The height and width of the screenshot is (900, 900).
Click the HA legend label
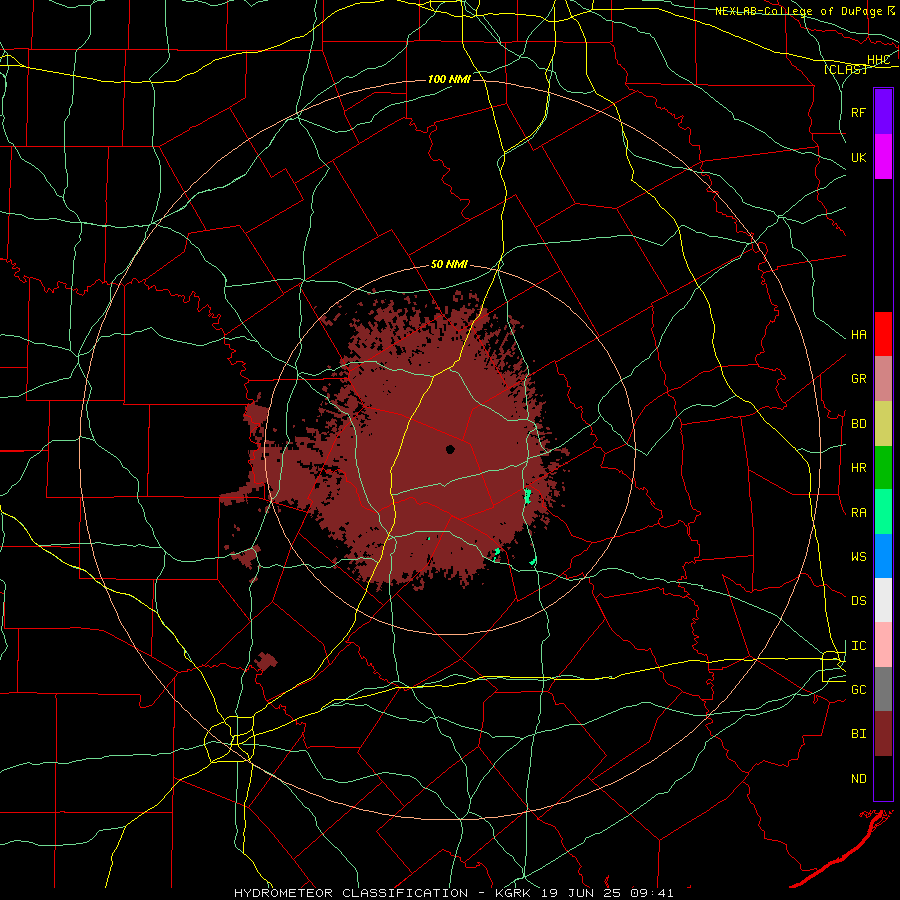(858, 335)
